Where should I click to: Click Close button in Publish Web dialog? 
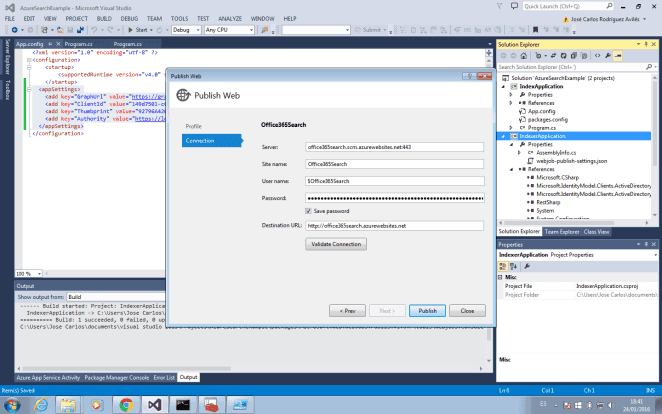point(467,311)
